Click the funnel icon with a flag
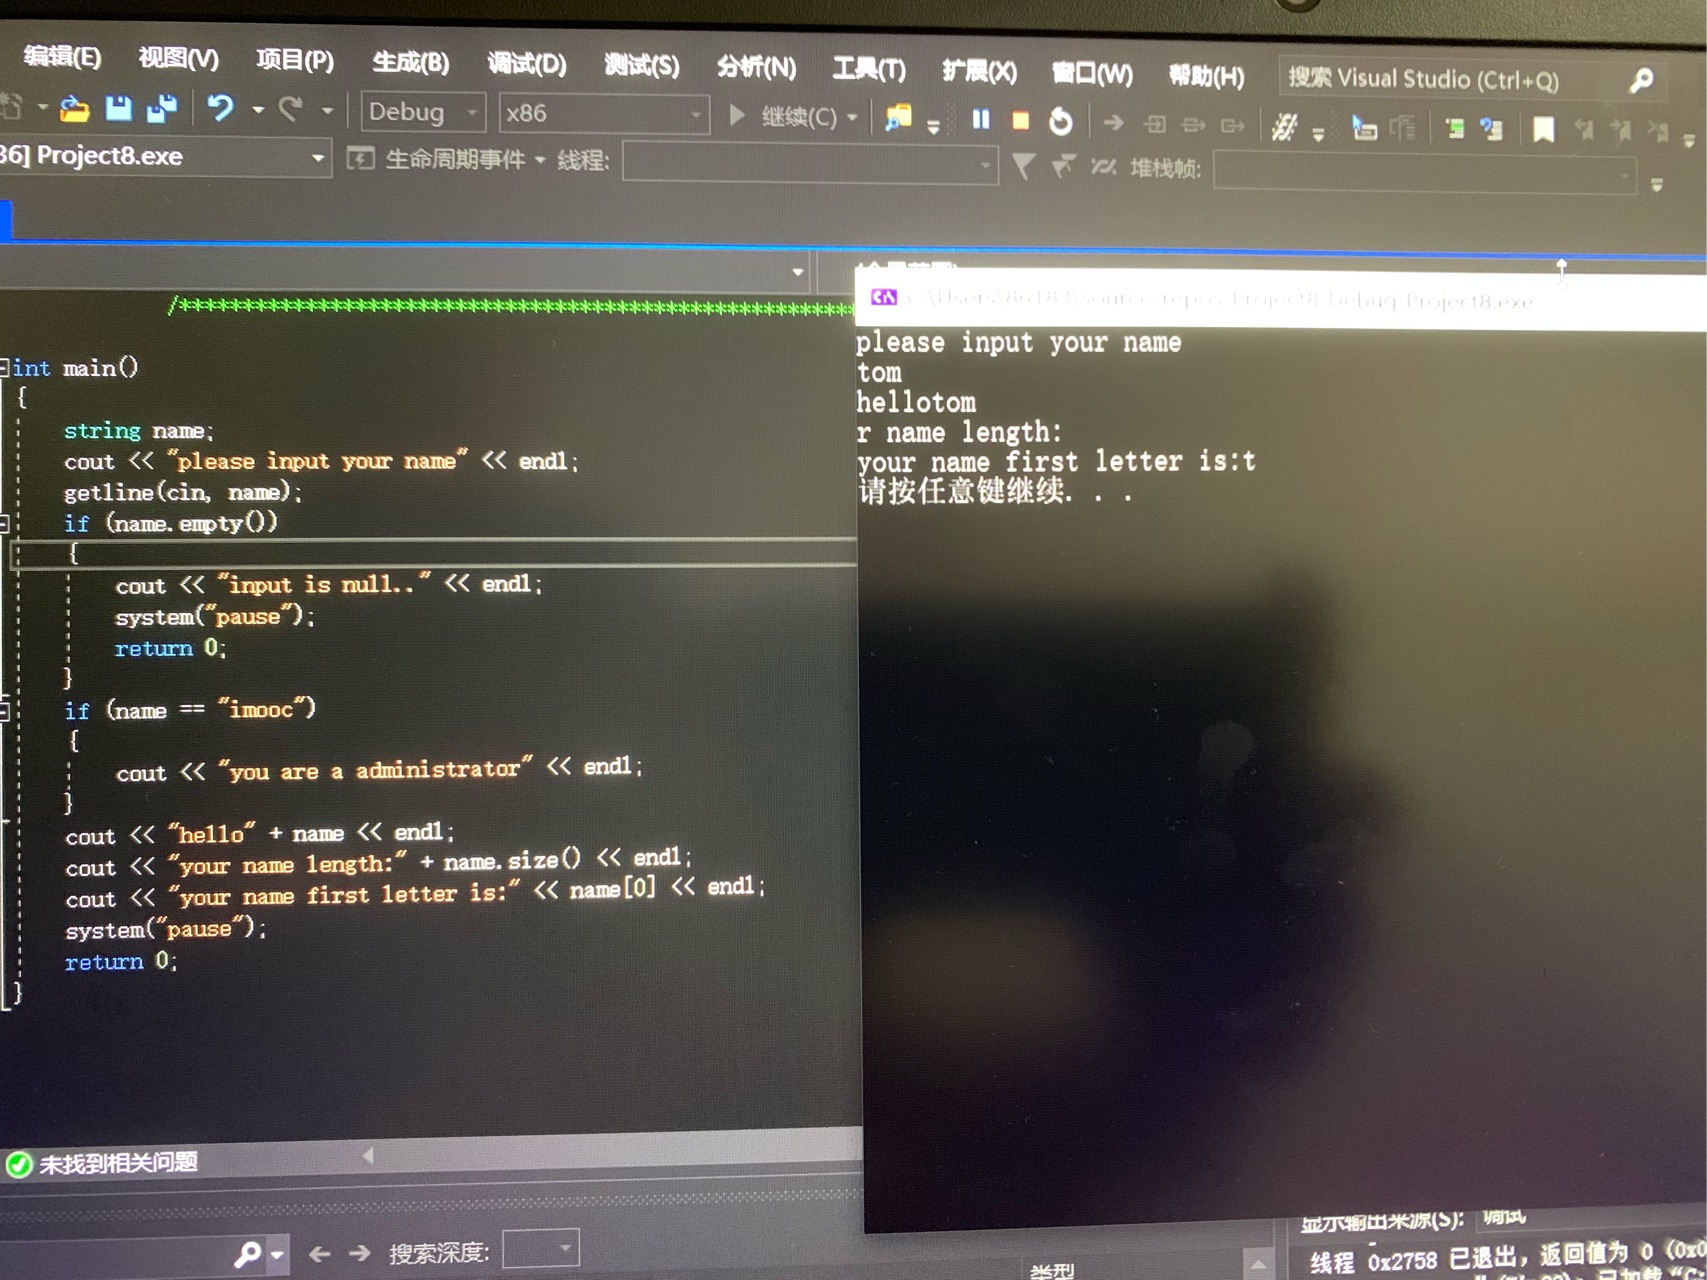 1063,166
